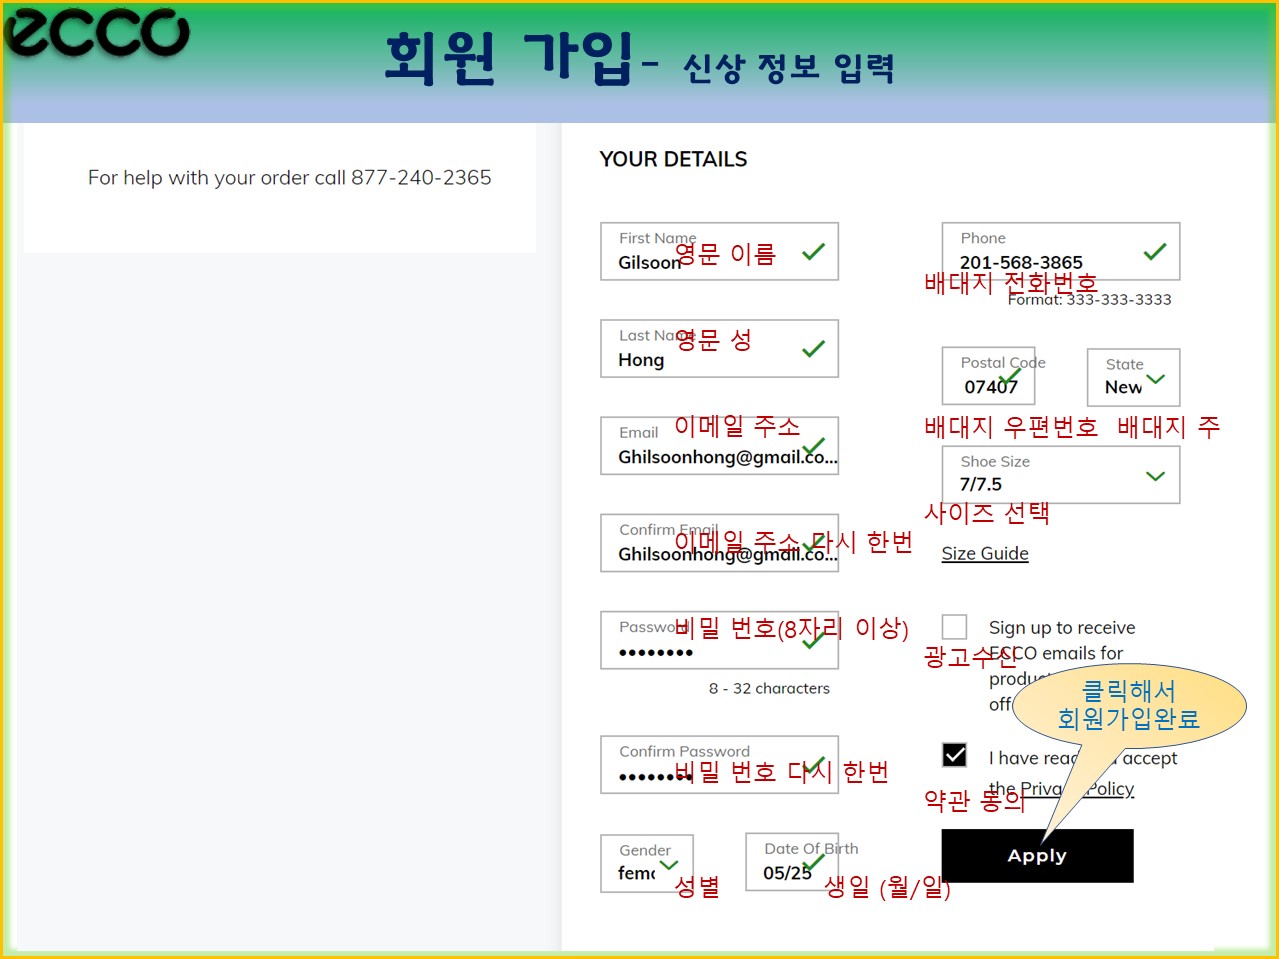Click the Phone number field
Viewport: 1279px width, 959px height.
point(1061,251)
